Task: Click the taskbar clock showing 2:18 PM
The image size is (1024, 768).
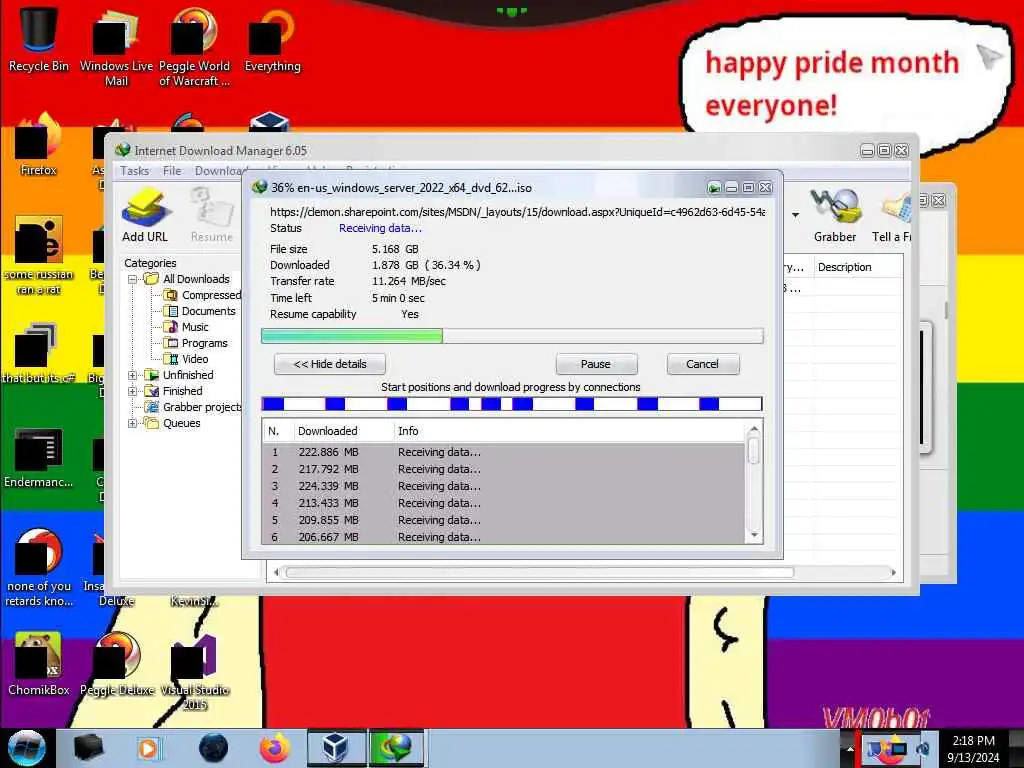Action: tap(974, 748)
